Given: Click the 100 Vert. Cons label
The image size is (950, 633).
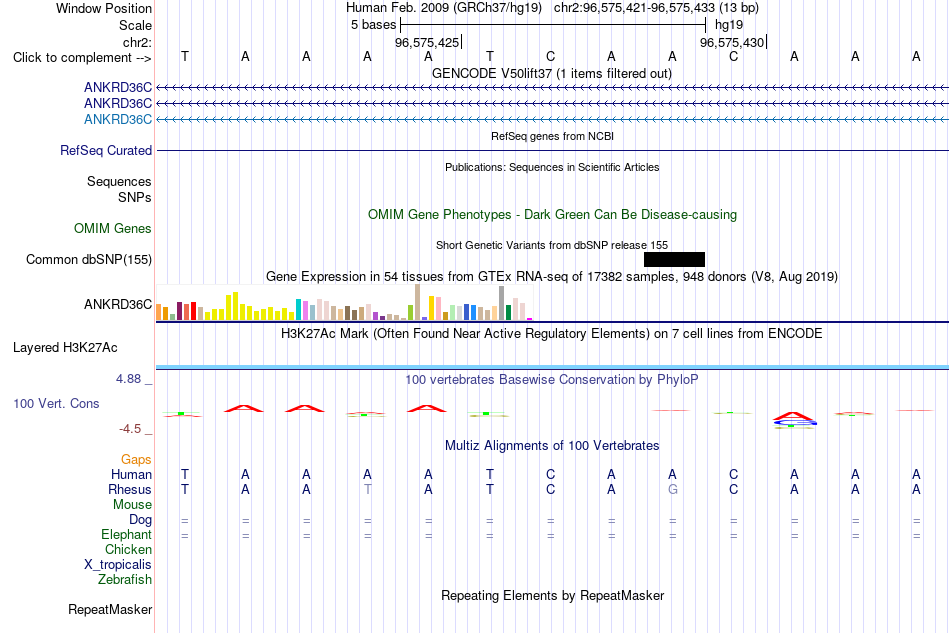Looking at the screenshot, I should pos(56,403).
